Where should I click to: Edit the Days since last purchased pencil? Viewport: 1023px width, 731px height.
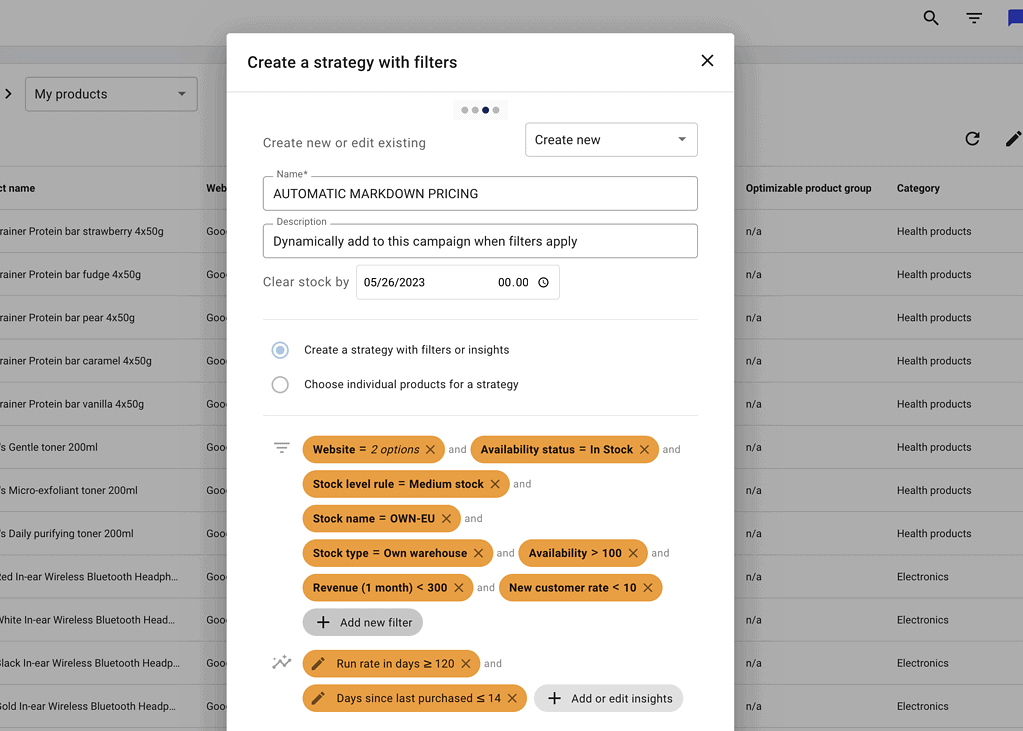tap(318, 698)
